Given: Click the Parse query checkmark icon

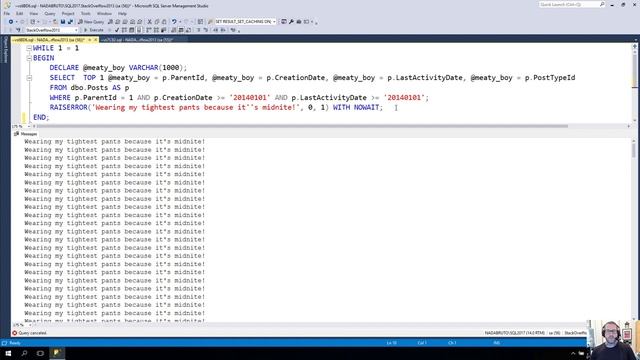Looking at the screenshot, I should [x=117, y=30].
